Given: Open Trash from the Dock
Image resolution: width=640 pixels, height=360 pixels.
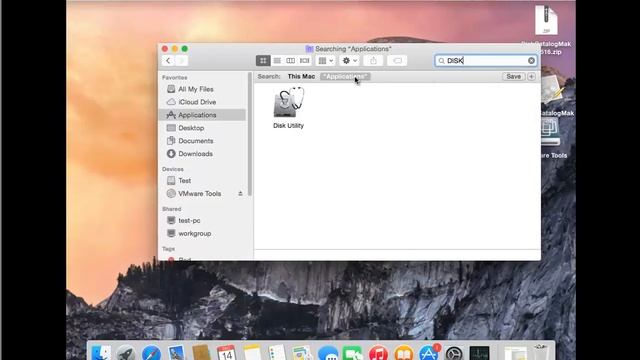Looking at the screenshot, I should tap(541, 353).
